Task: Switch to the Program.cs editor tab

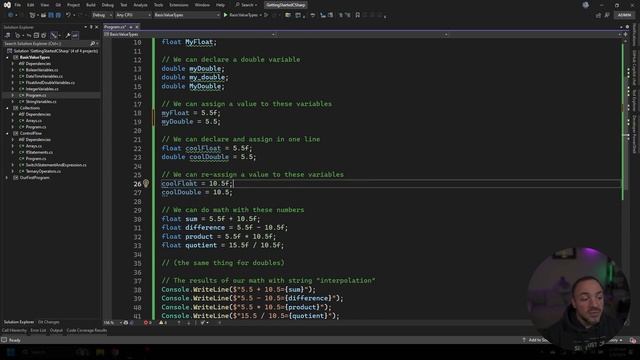Action: pos(115,27)
